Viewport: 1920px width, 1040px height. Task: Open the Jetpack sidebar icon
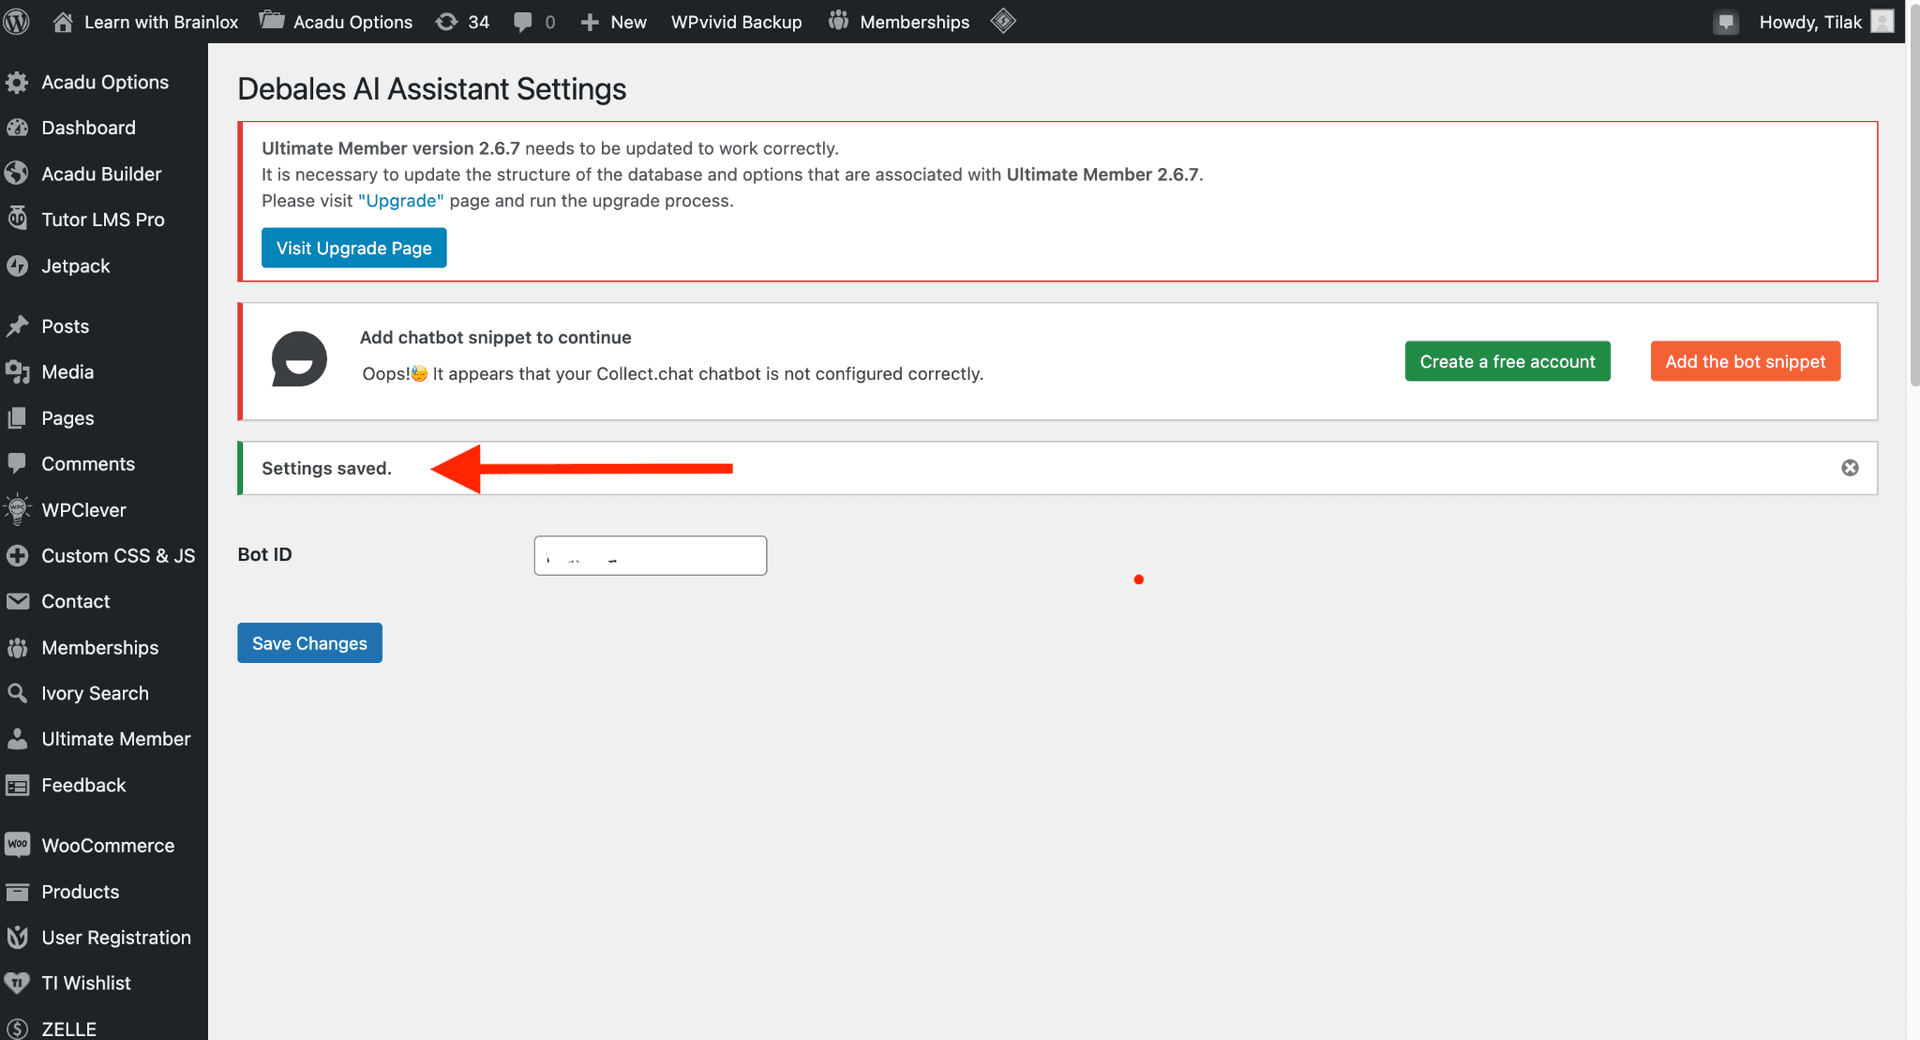tap(18, 266)
